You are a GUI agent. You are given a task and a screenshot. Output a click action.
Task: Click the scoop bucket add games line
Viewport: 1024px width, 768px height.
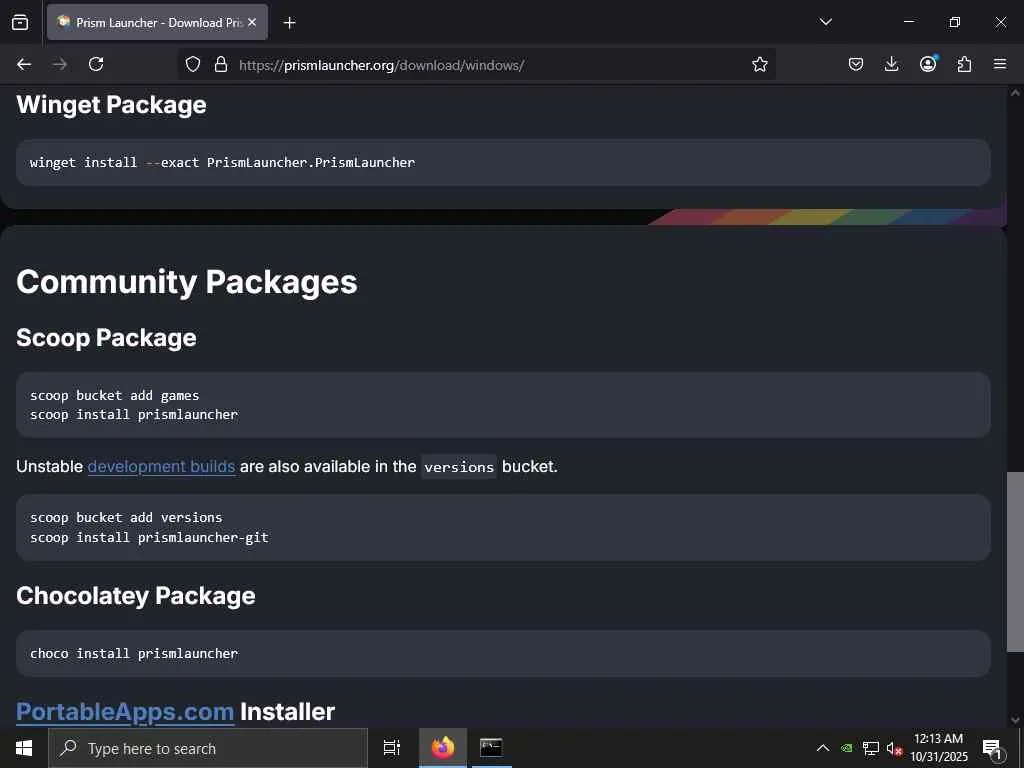coord(114,396)
